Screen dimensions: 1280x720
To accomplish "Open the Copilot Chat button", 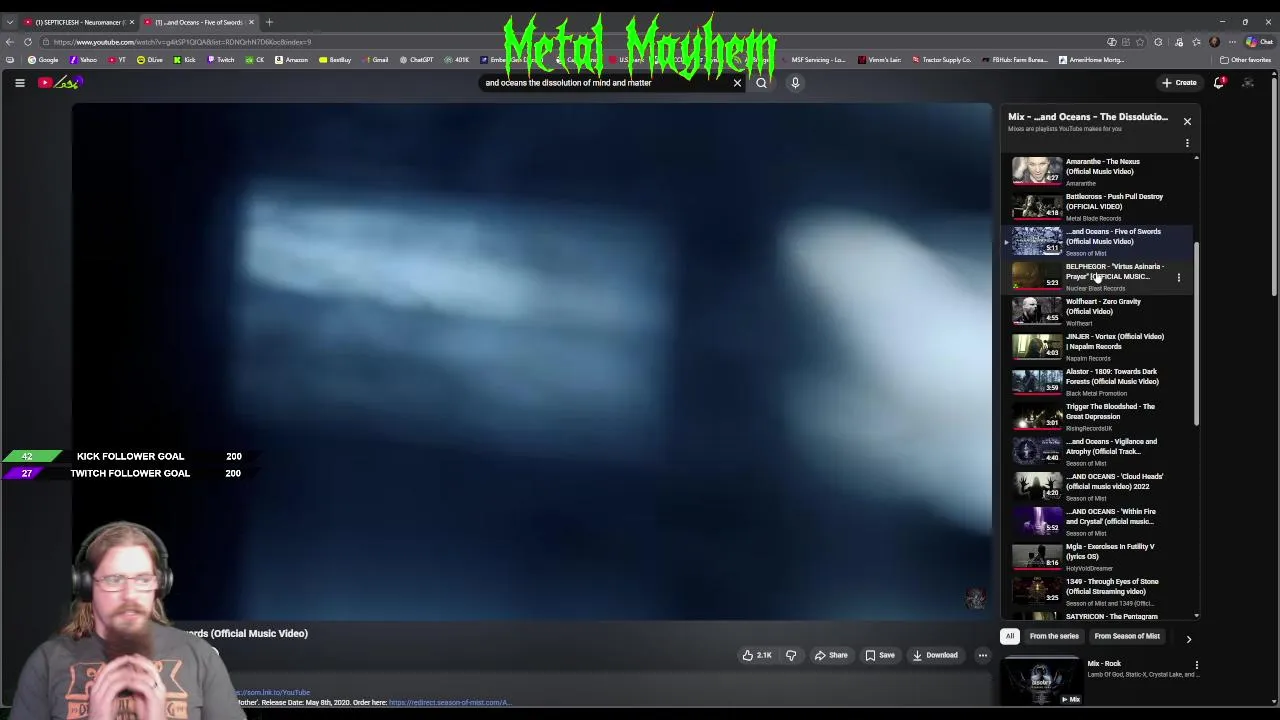I will 1259,42.
